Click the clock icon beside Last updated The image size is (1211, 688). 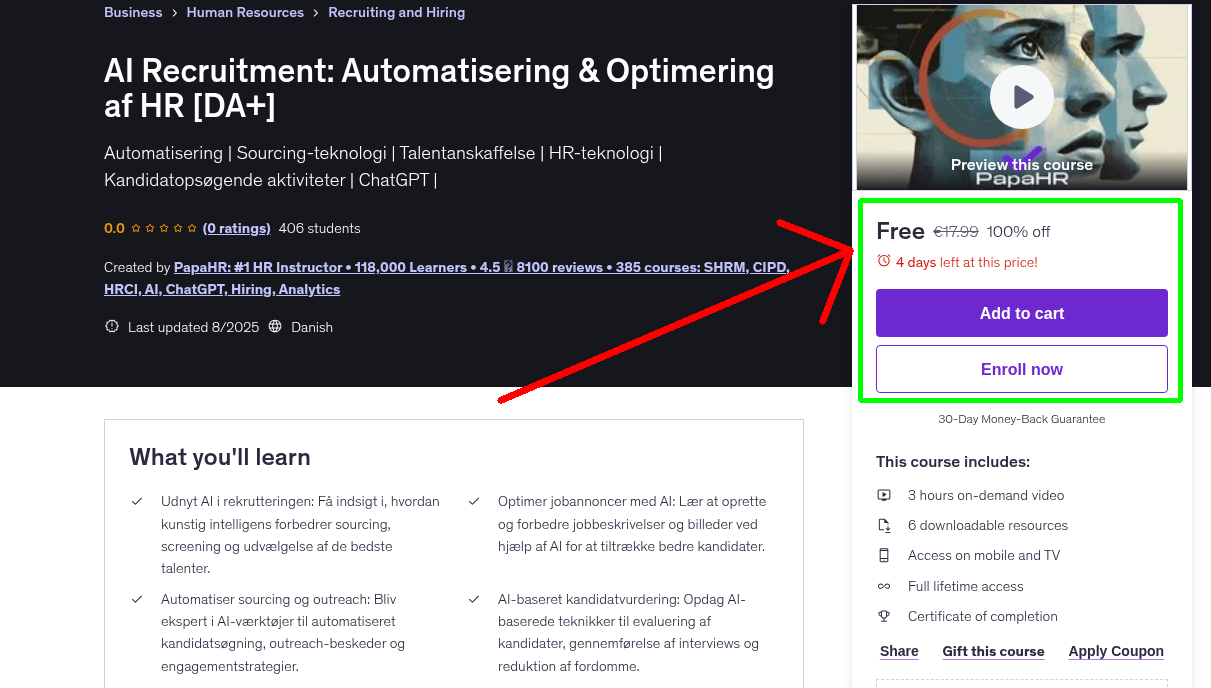click(x=111, y=326)
